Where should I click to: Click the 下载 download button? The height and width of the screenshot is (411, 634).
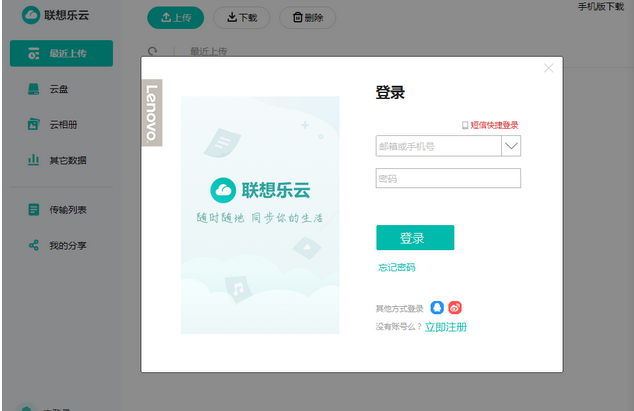242,17
